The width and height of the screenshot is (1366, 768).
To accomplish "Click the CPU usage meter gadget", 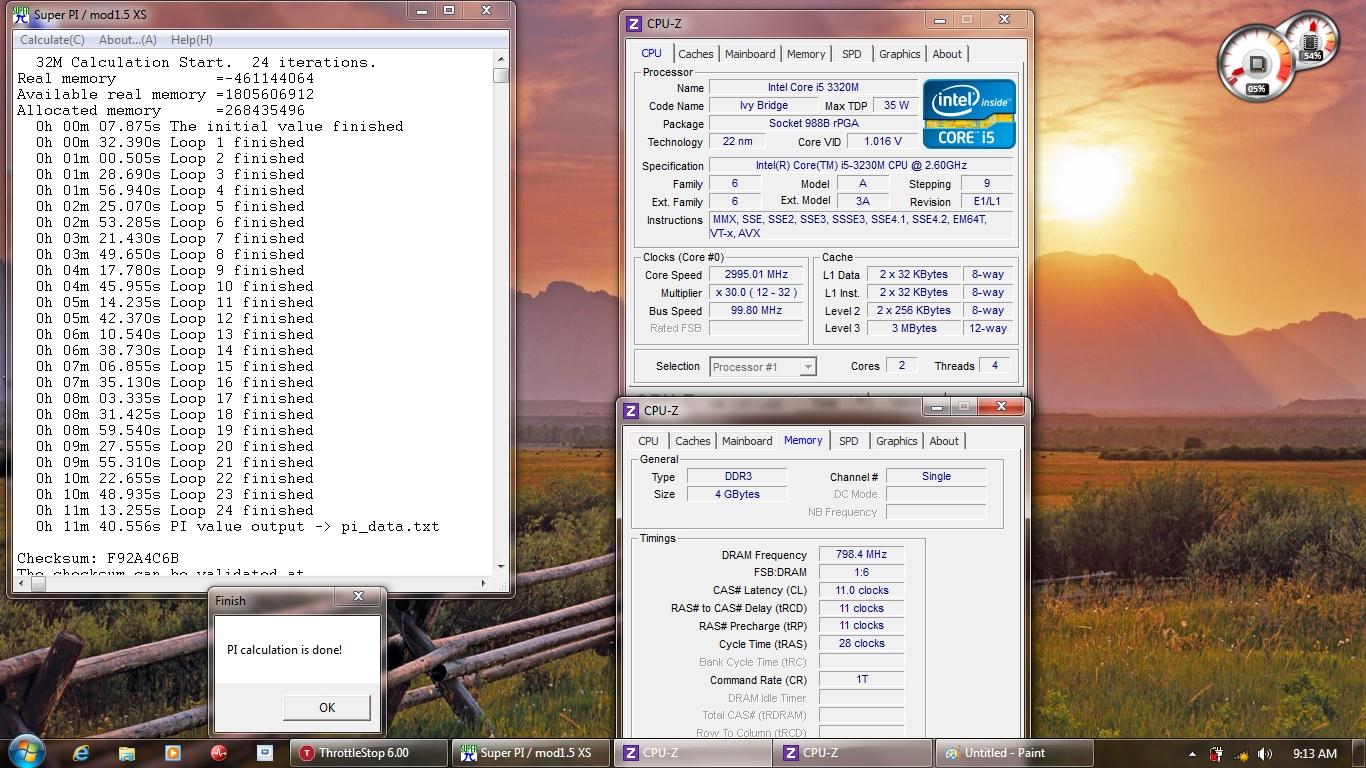I will pyautogui.click(x=1258, y=63).
